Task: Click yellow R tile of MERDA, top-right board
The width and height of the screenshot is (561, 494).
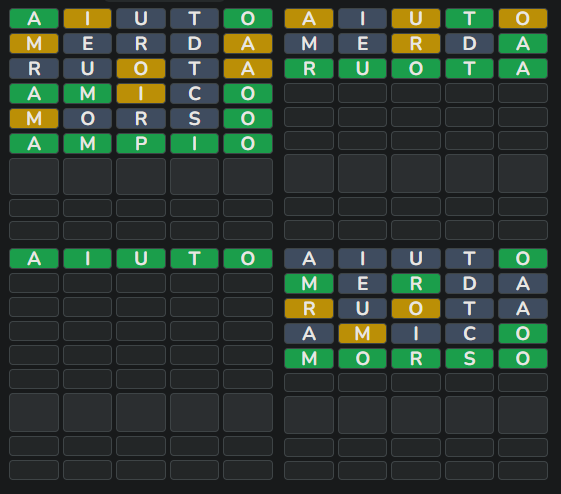Action: [x=416, y=43]
